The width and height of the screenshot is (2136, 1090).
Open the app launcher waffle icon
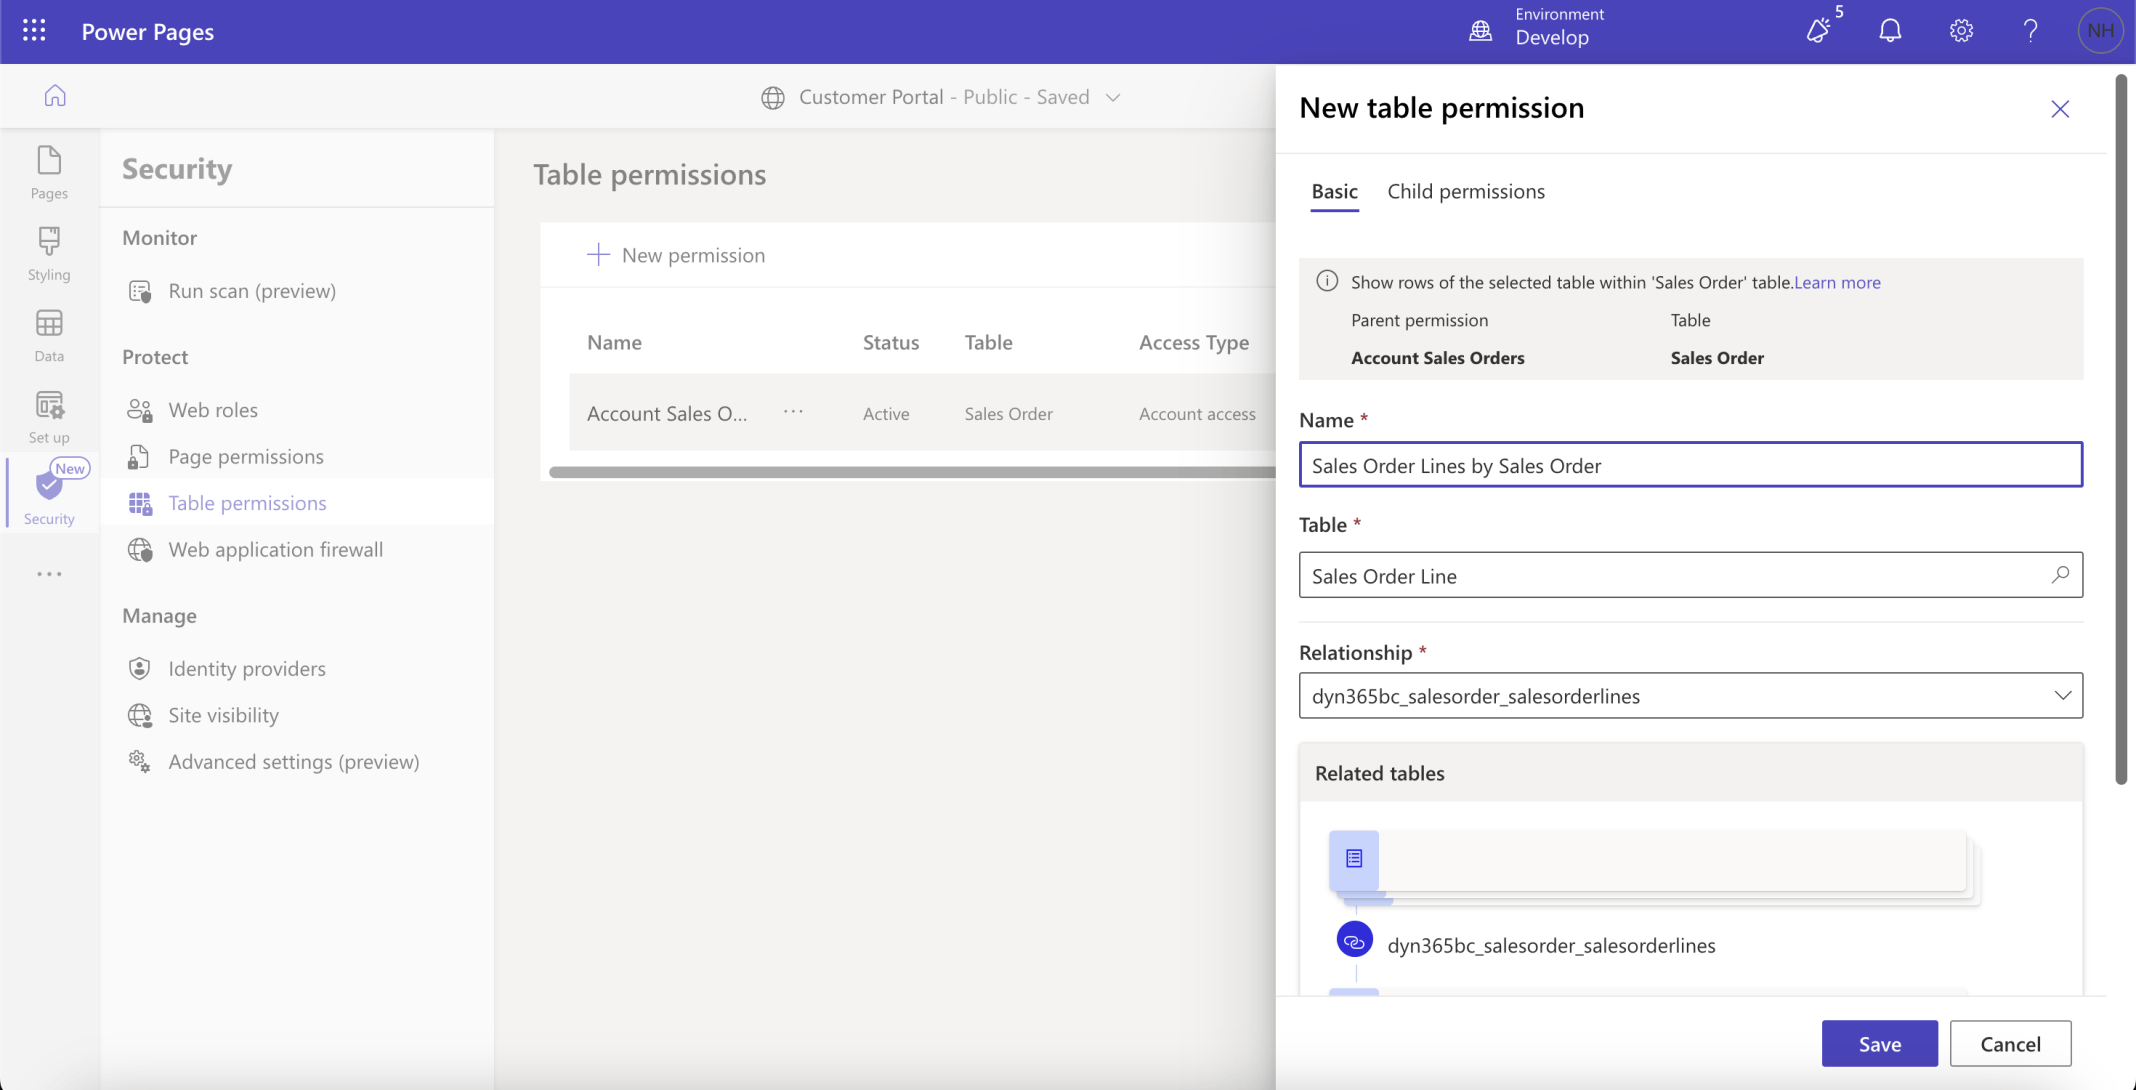point(34,31)
